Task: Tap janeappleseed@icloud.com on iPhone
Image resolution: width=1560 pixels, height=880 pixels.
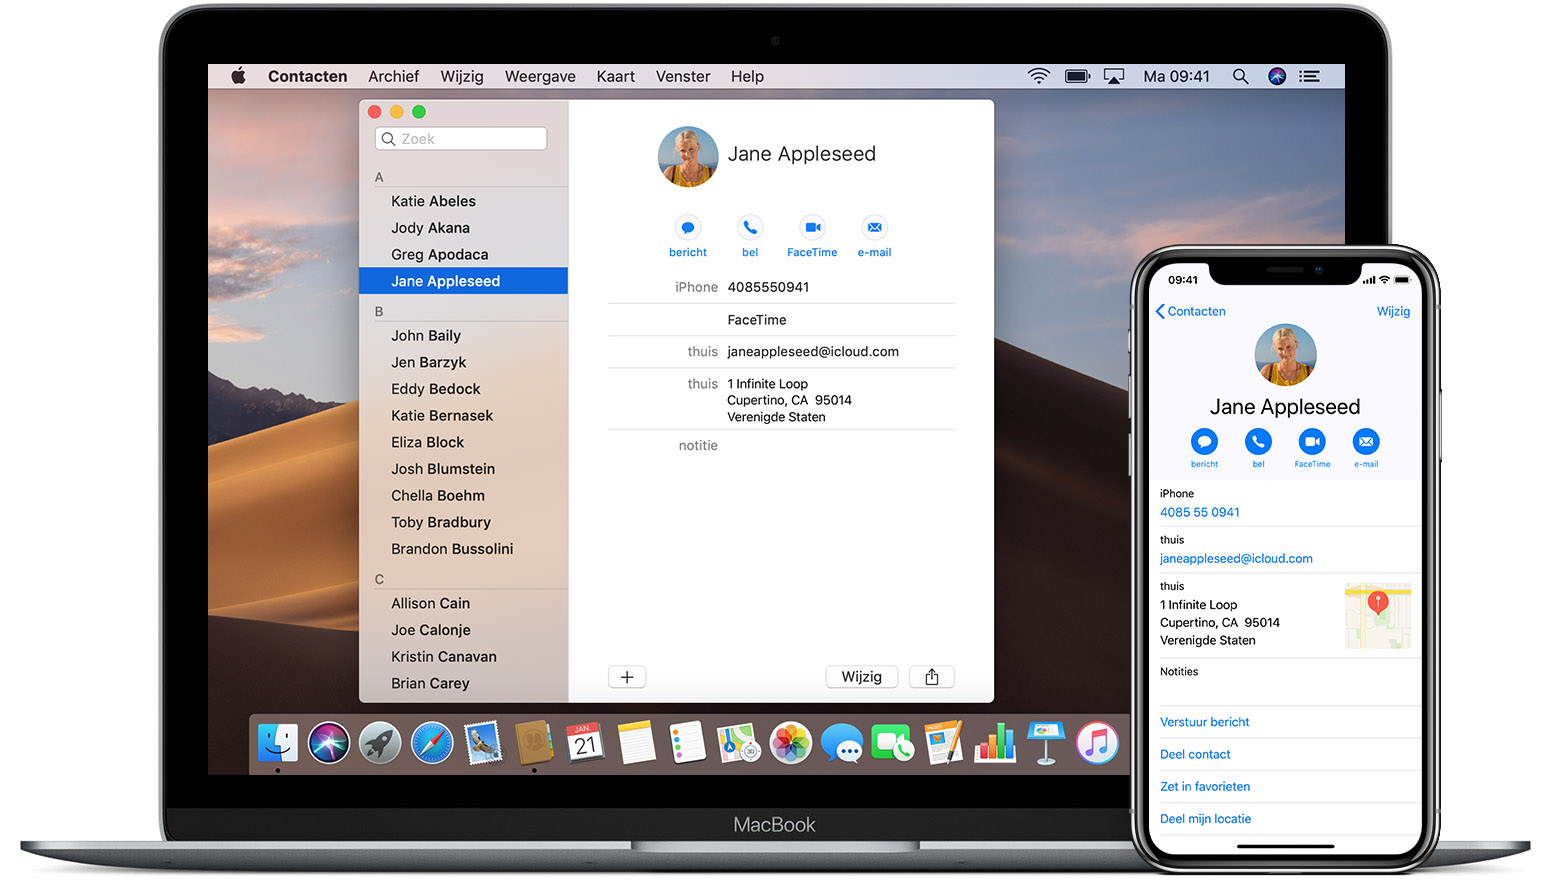Action: 1236,558
